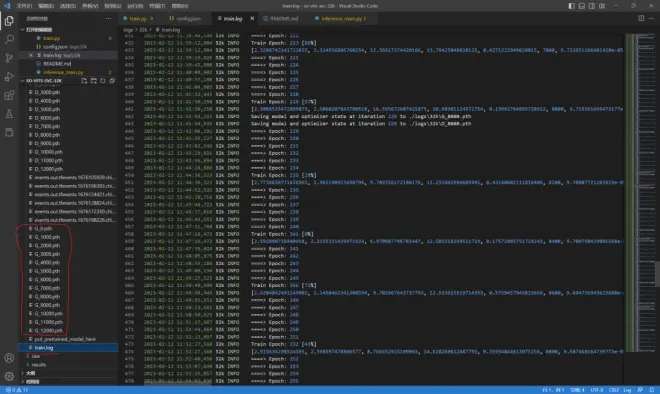Image resolution: width=660 pixels, height=394 pixels.
Task: Close train.log in the open editors list
Action: point(31,55)
